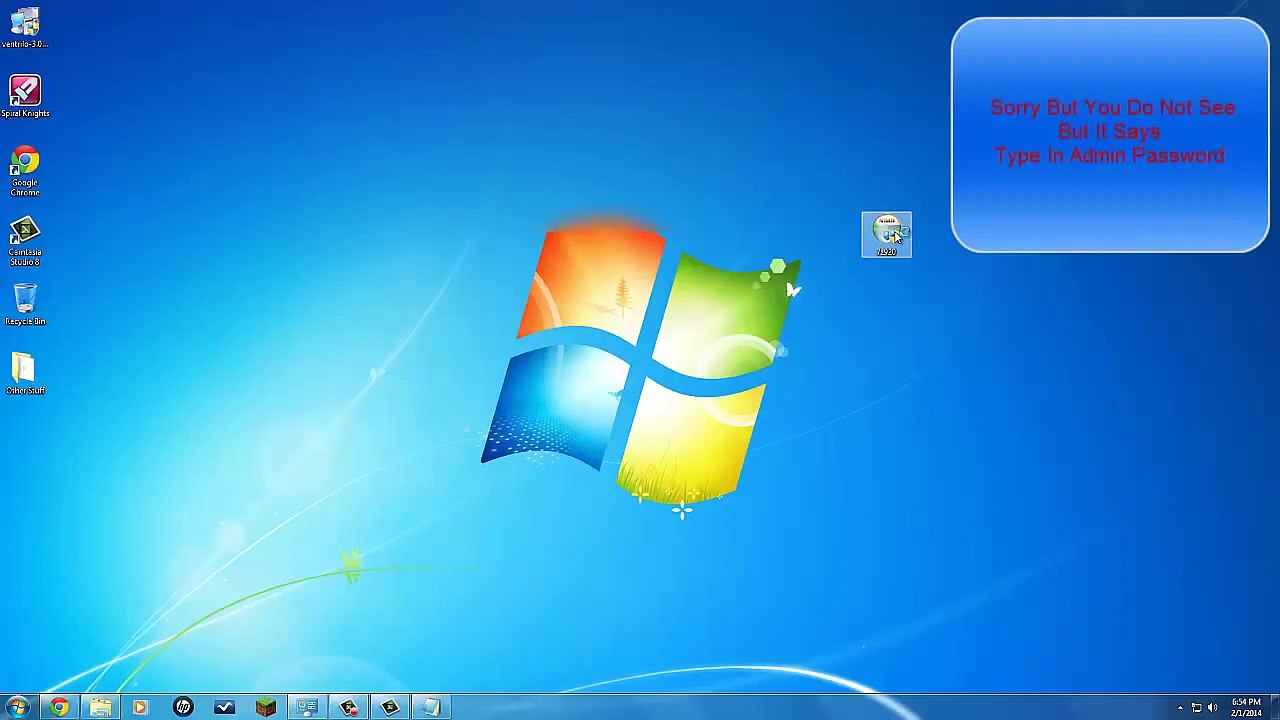This screenshot has width=1280, height=720.
Task: Click the 6:54 PM taskbar clock
Action: 1246,707
